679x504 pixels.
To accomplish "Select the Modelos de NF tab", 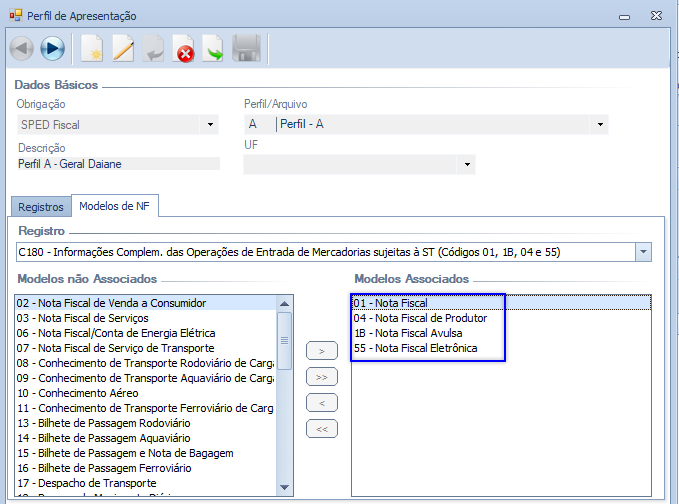I will click(x=114, y=206).
